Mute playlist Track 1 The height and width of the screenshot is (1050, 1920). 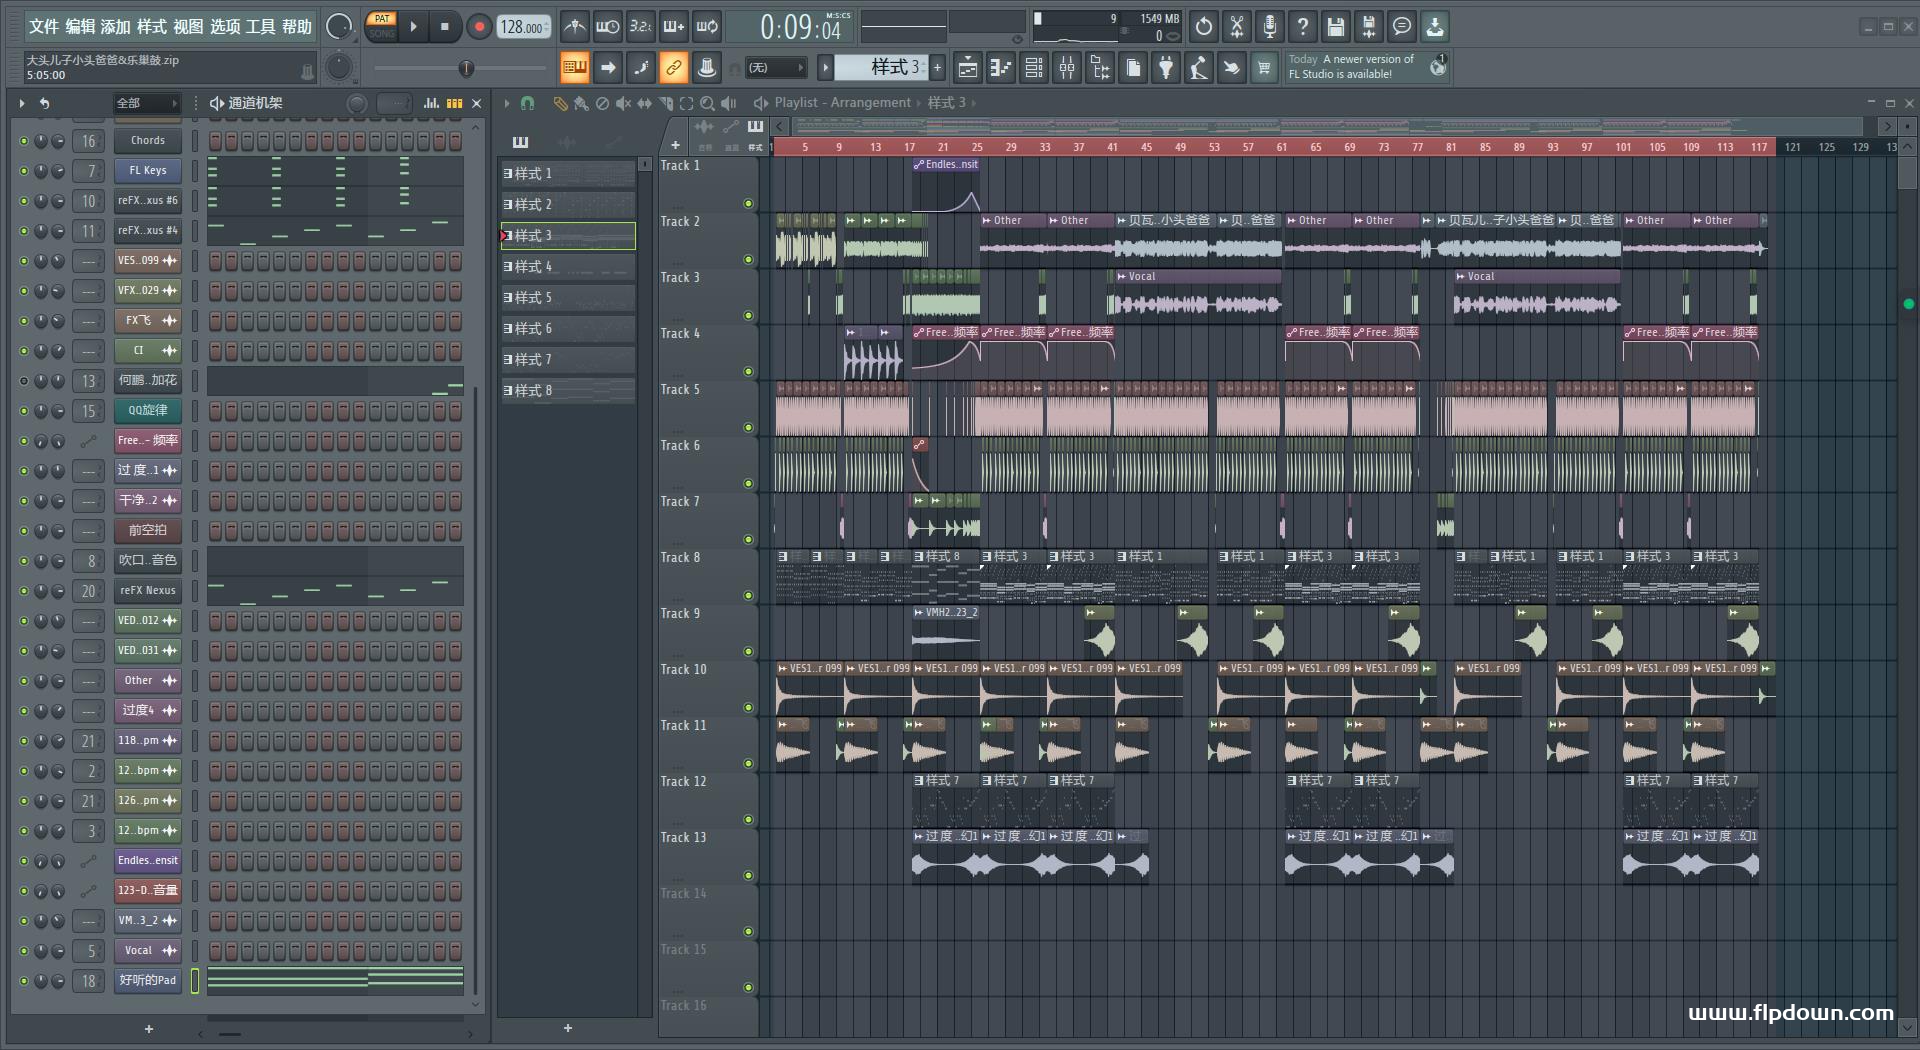pyautogui.click(x=748, y=204)
